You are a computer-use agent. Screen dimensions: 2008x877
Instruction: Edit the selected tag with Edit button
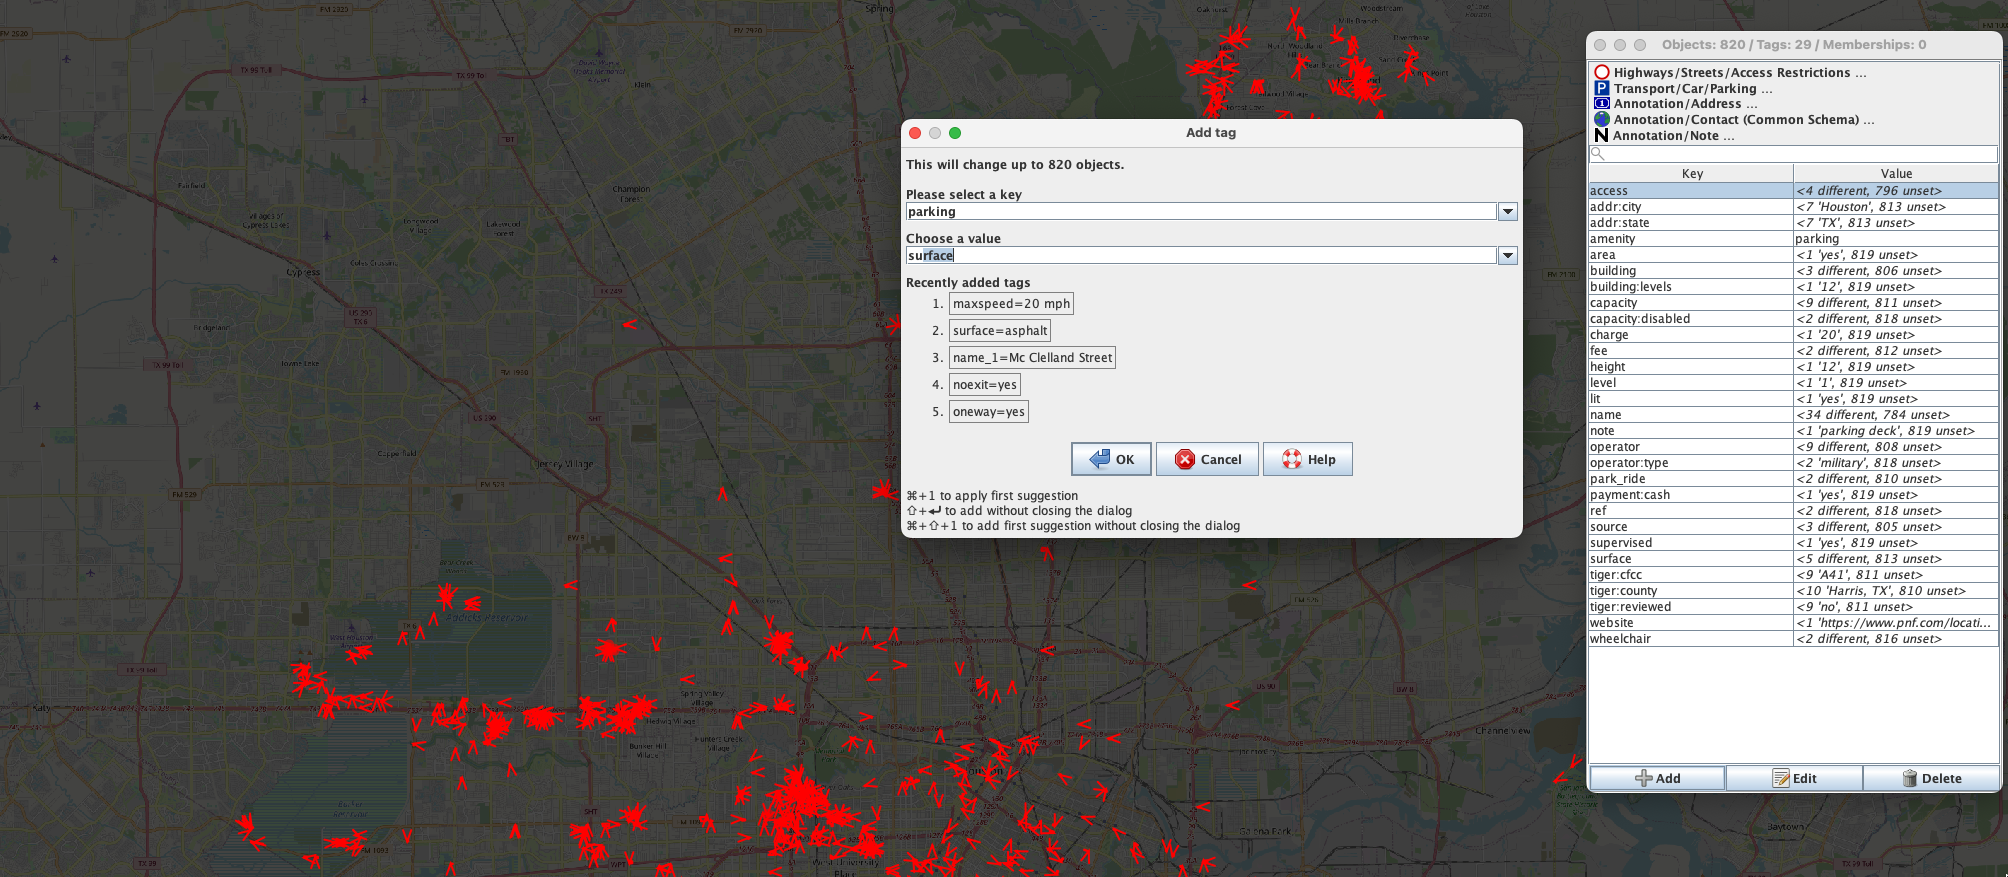pyautogui.click(x=1794, y=778)
